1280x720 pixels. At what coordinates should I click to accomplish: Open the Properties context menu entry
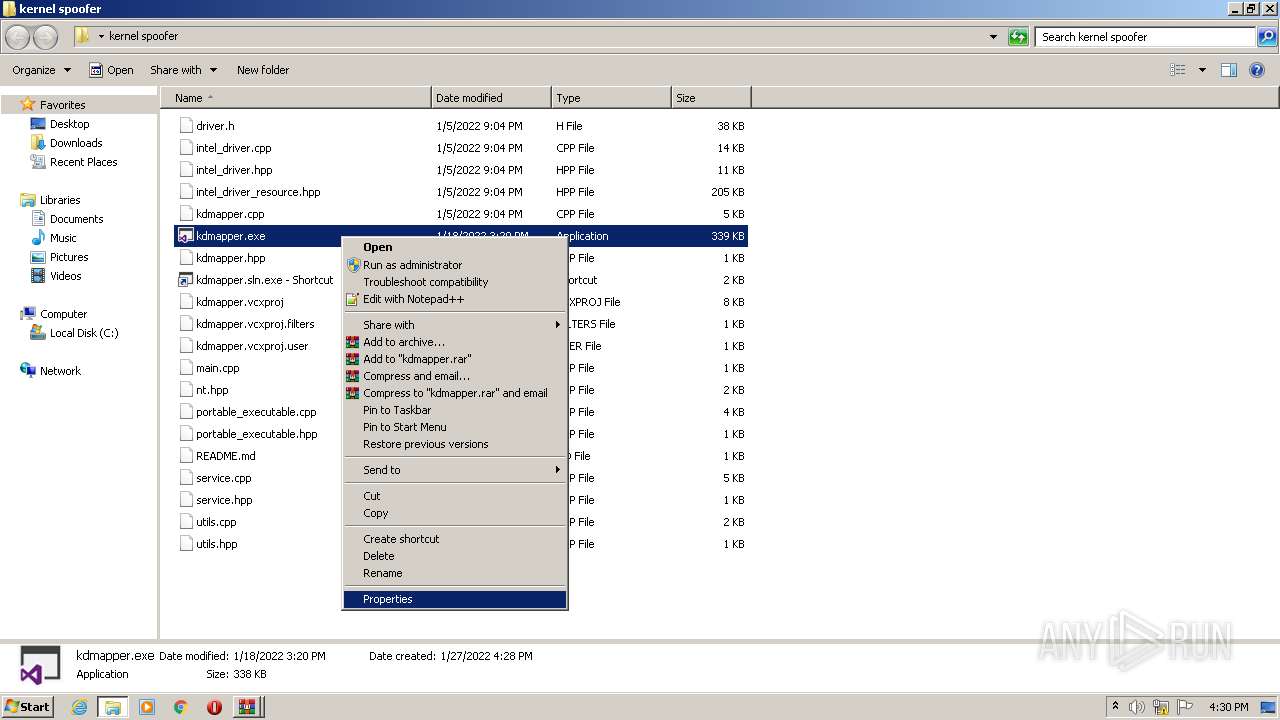pos(455,599)
